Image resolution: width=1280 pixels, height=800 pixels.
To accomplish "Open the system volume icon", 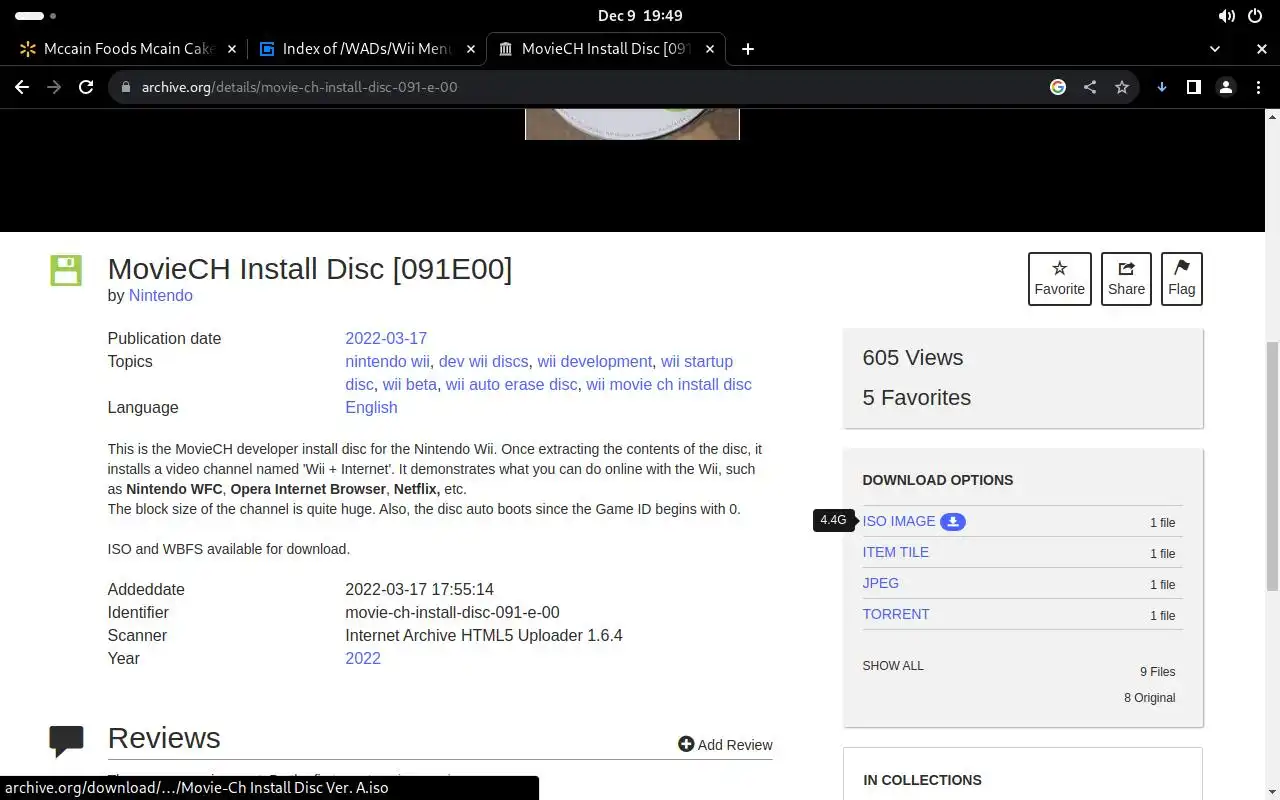I will coord(1226,15).
